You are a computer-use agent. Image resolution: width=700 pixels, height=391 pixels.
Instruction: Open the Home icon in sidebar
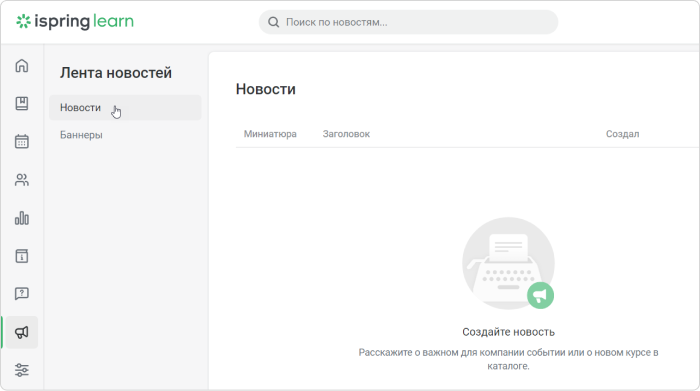tap(21, 66)
